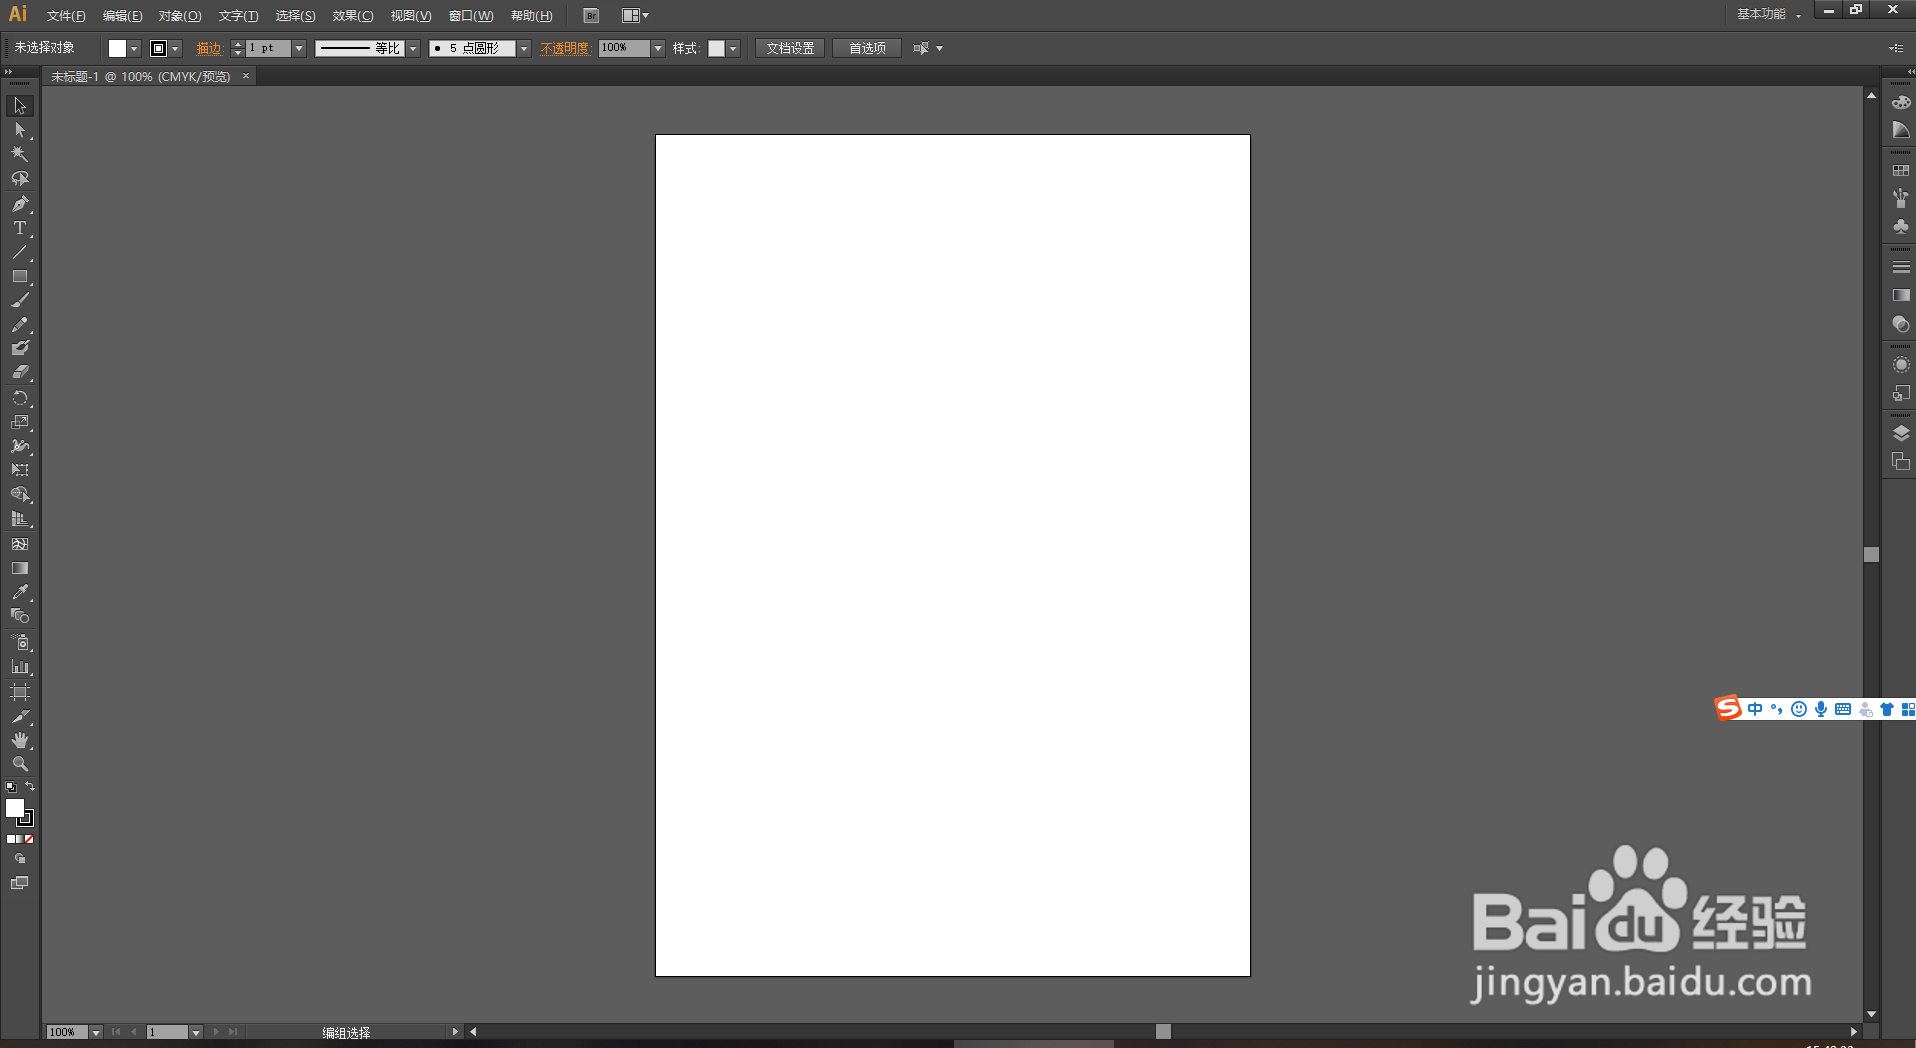Select the Line Segment tool
Image resolution: width=1916 pixels, height=1048 pixels.
[20, 252]
